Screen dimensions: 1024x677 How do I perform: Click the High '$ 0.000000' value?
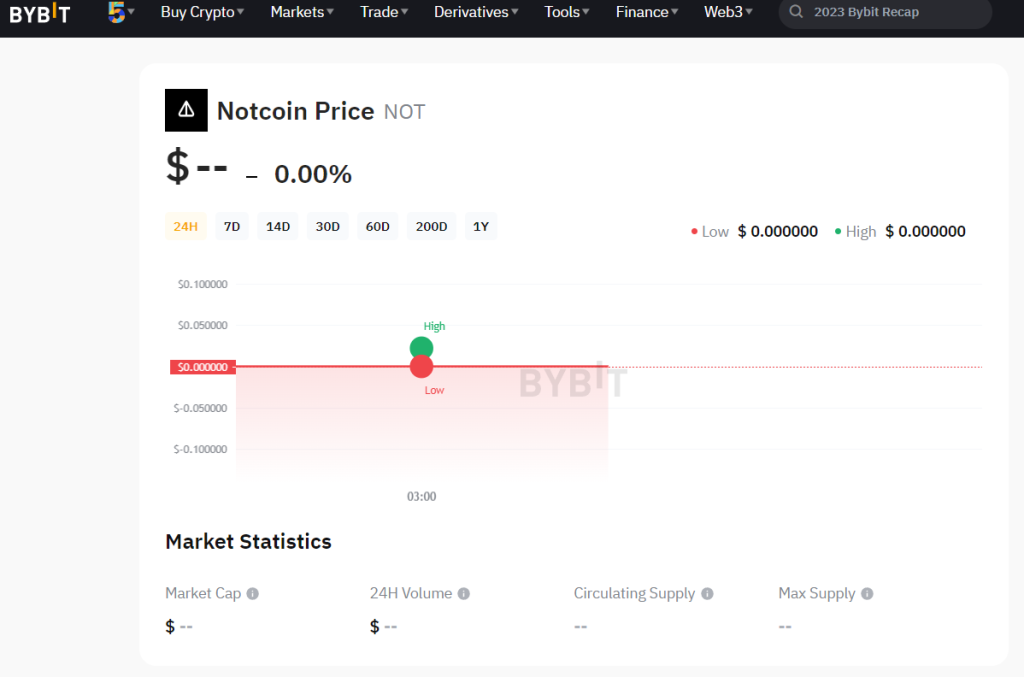click(925, 232)
